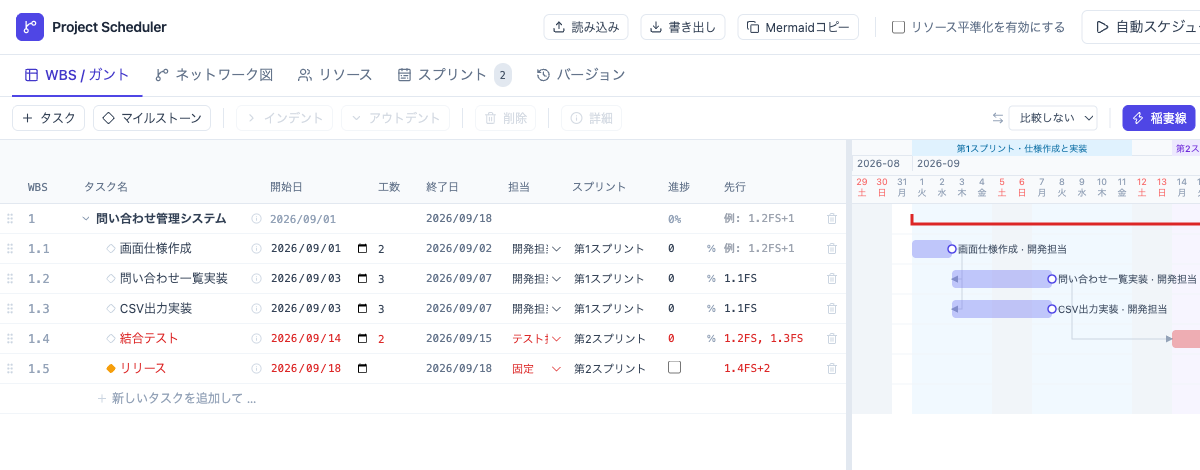Grab drag handle of row 1.4
The image size is (1200, 470).
10,339
